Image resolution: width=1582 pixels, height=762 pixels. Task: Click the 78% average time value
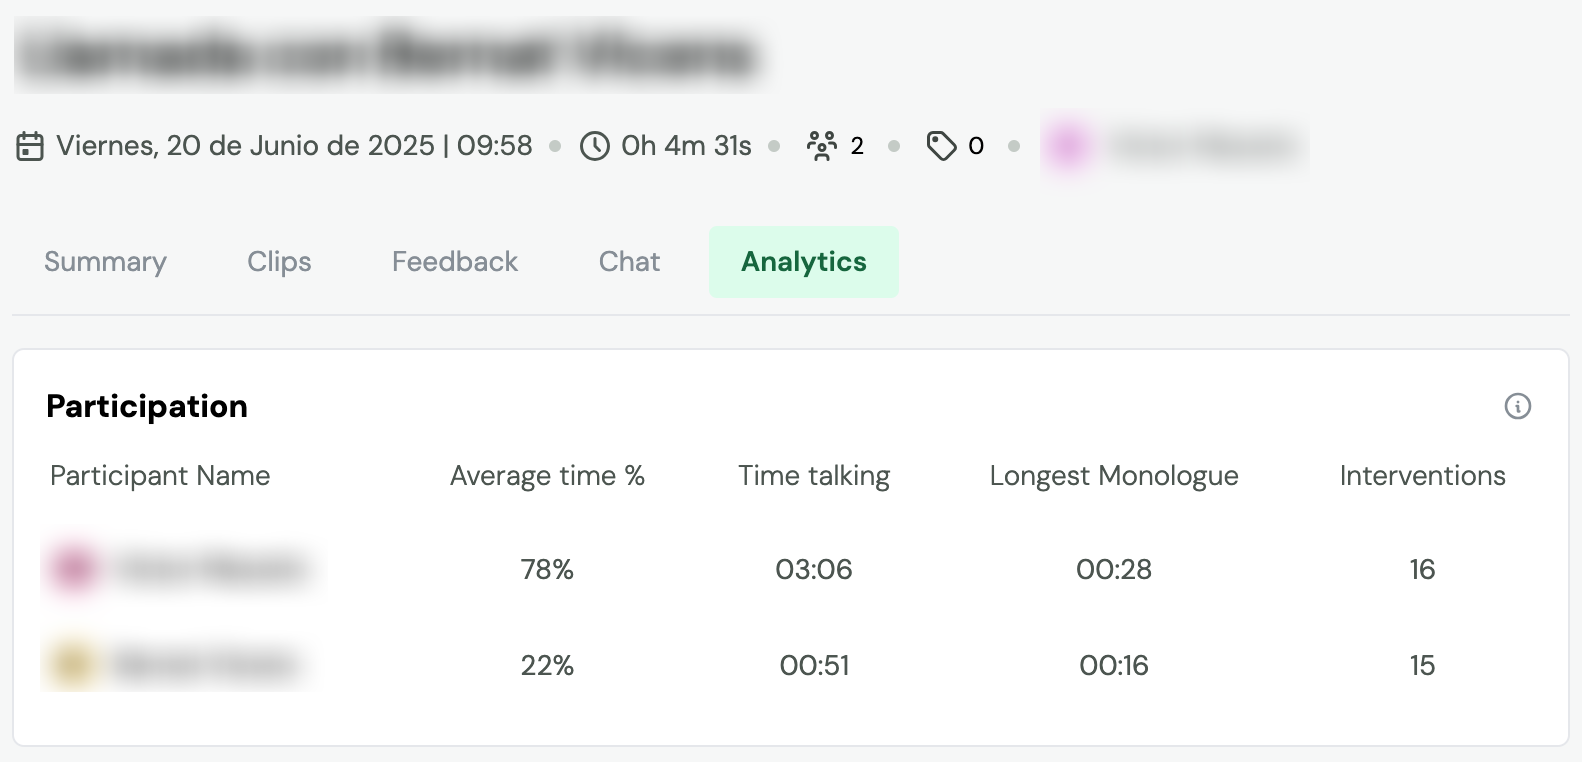point(547,569)
